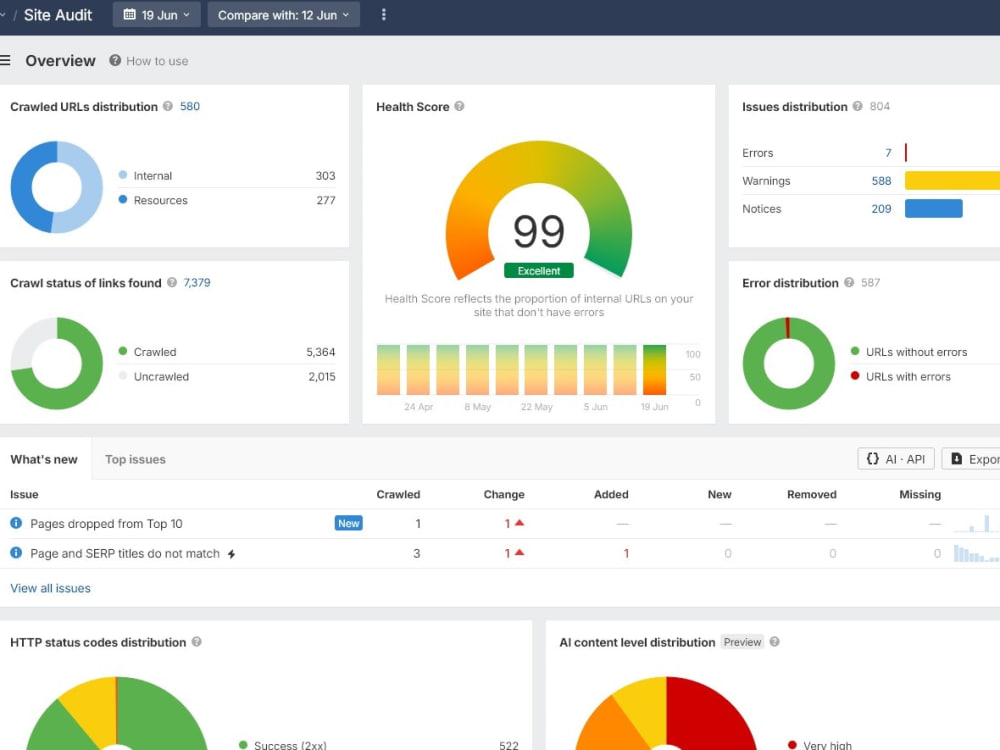Open the View all issues link

(x=50, y=588)
